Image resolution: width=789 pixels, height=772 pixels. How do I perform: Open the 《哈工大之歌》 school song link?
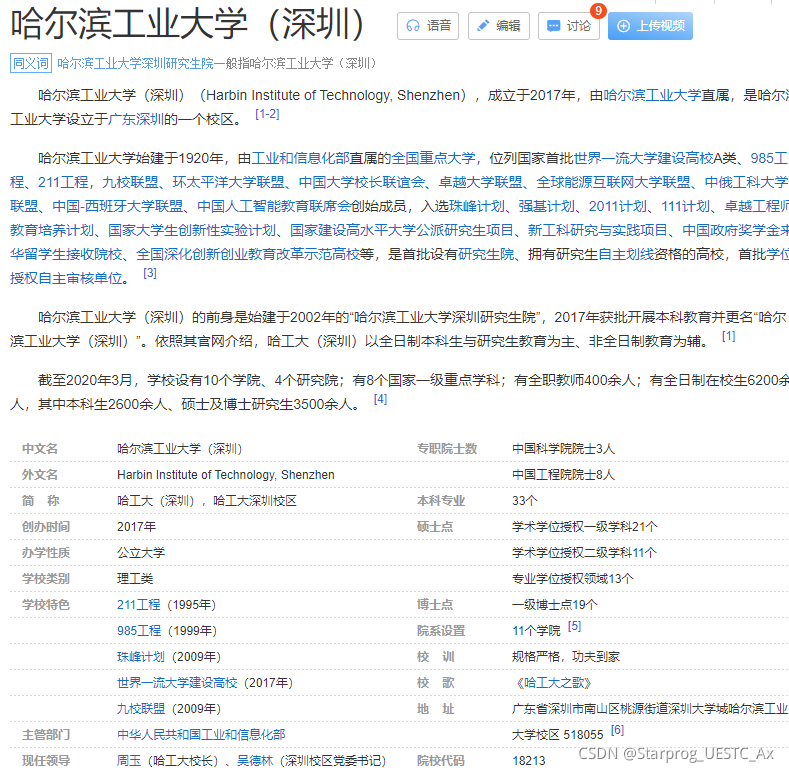pos(554,683)
